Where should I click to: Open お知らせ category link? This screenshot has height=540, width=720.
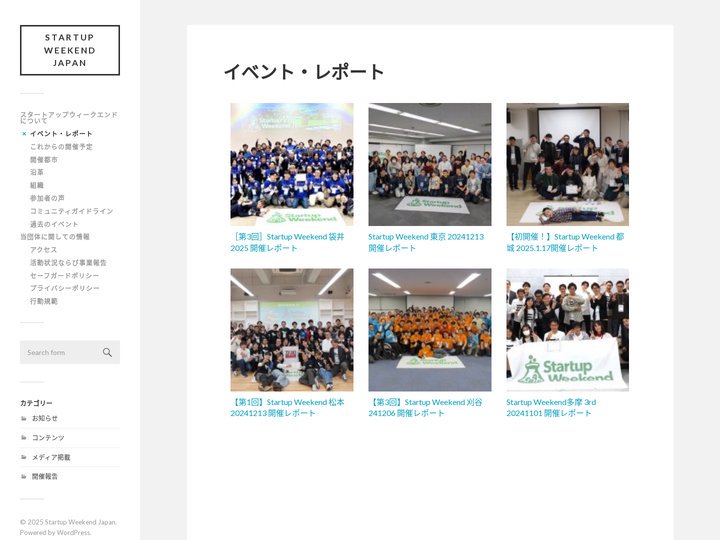tap(45, 418)
